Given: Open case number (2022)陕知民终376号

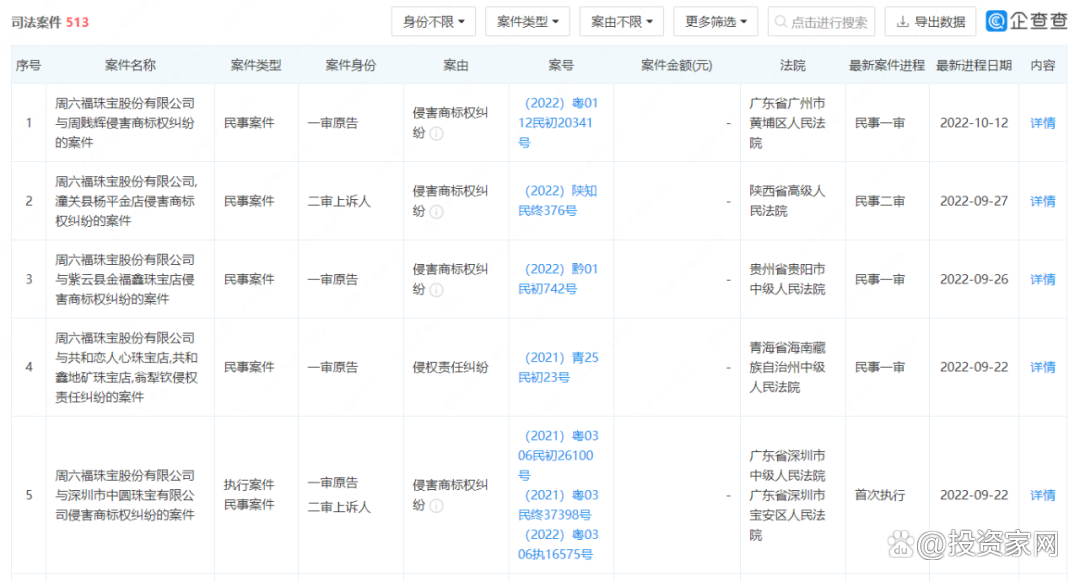Looking at the screenshot, I should [x=558, y=200].
